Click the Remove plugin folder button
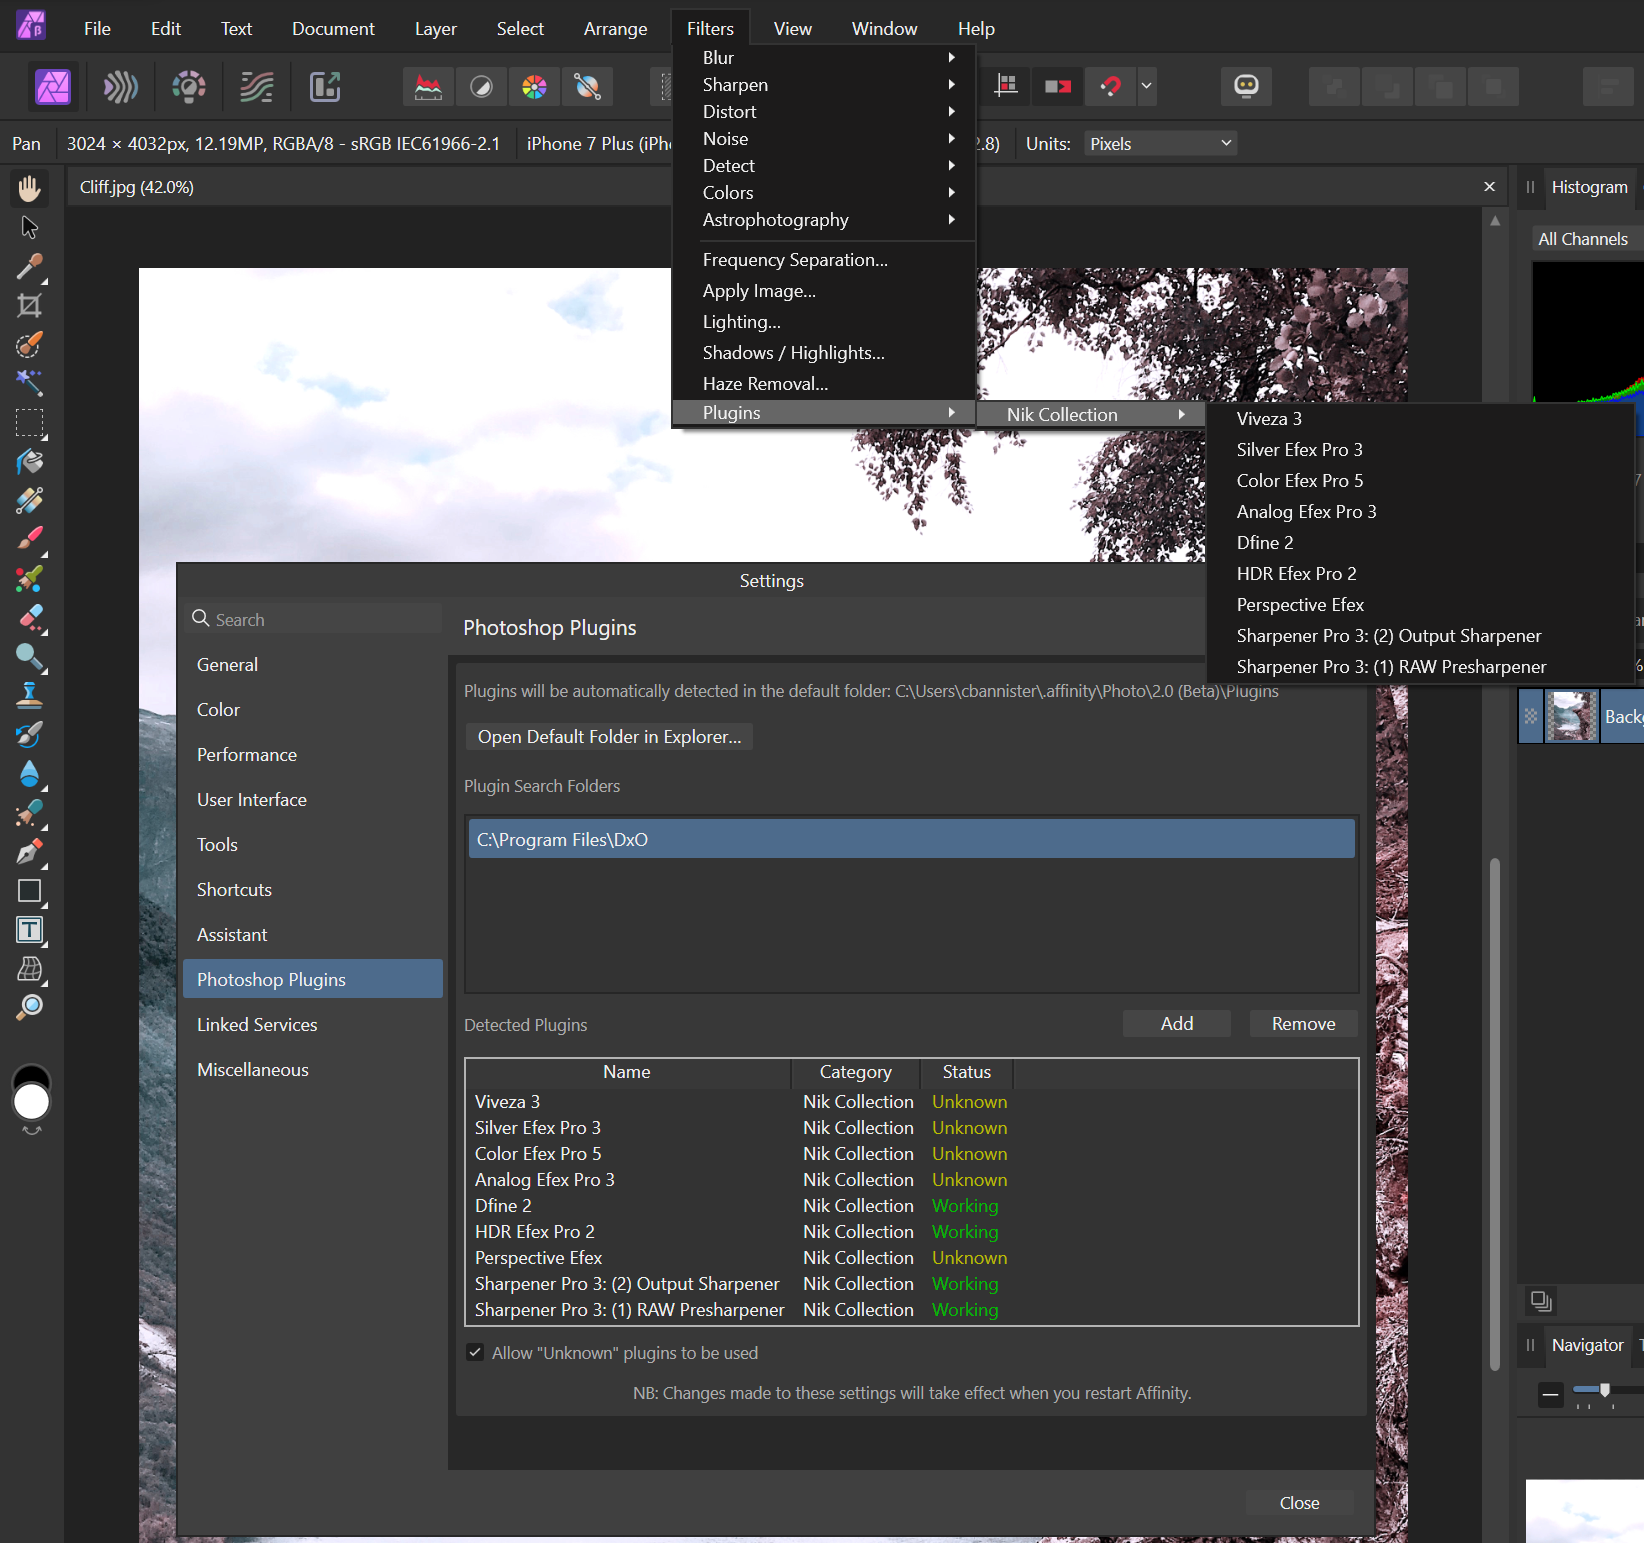The width and height of the screenshot is (1644, 1543). [1304, 1024]
